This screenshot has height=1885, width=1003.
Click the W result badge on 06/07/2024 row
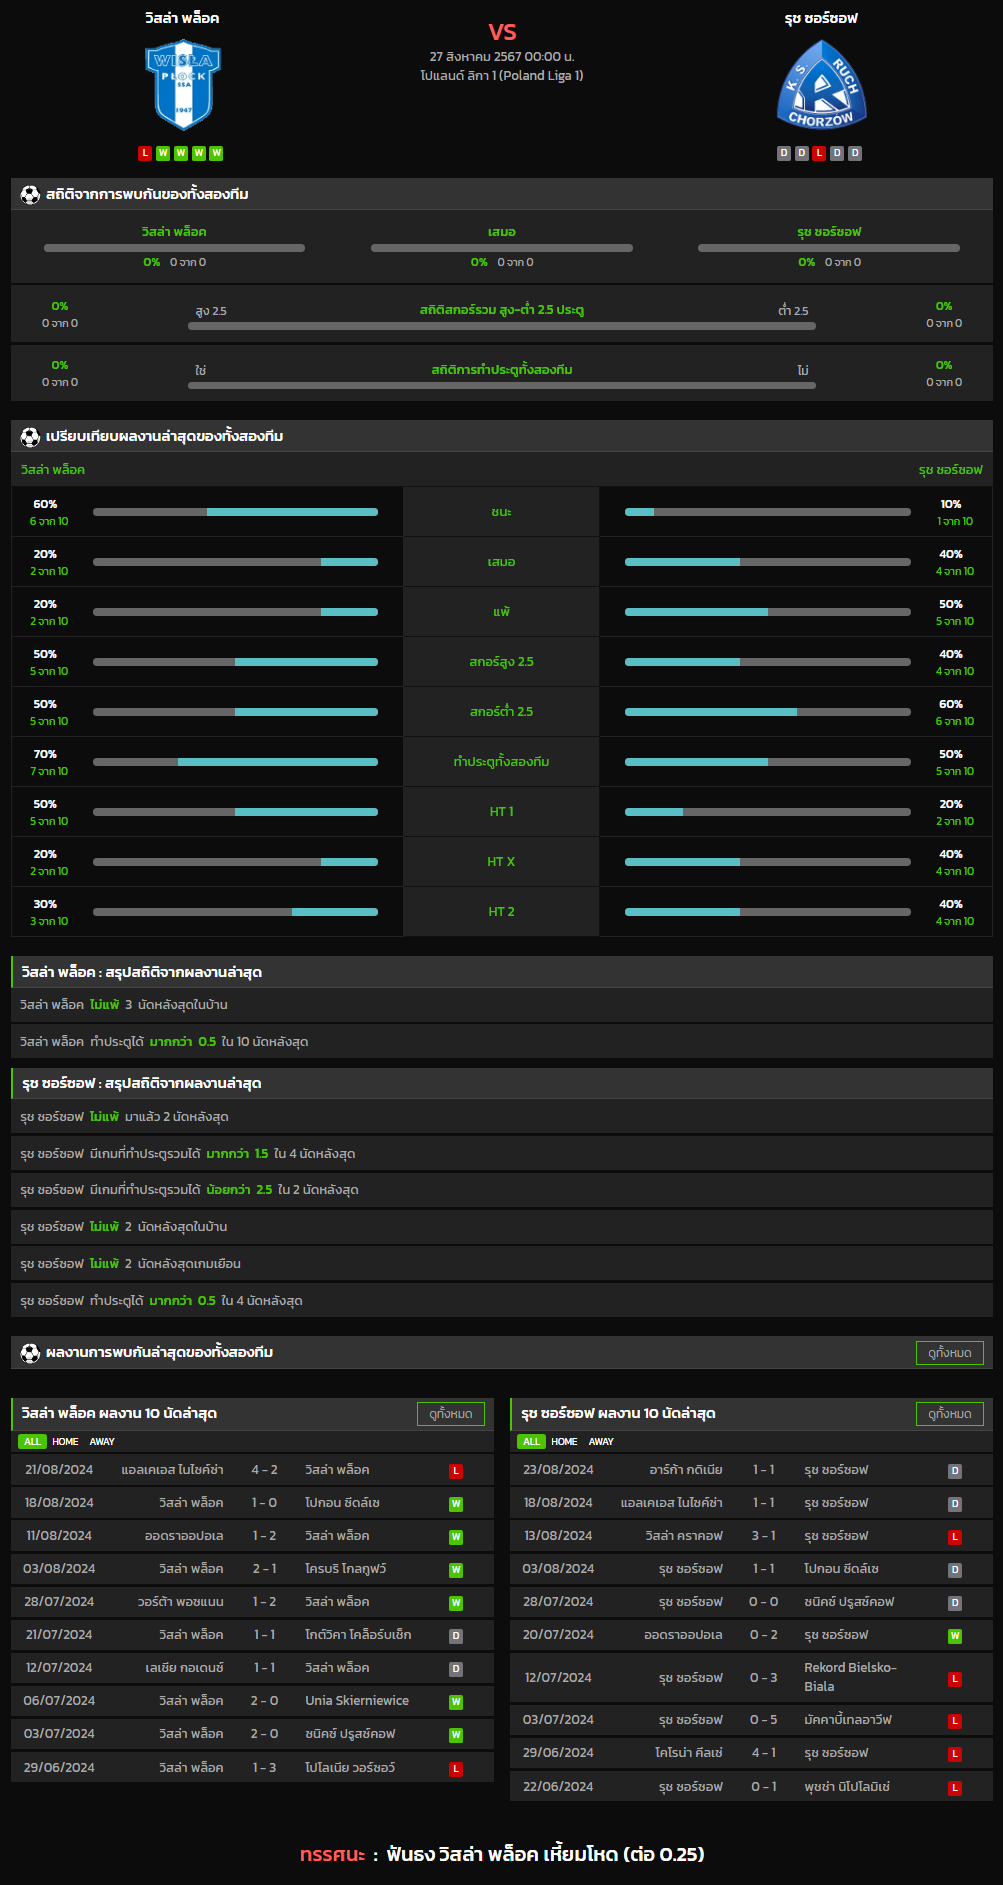click(456, 1702)
